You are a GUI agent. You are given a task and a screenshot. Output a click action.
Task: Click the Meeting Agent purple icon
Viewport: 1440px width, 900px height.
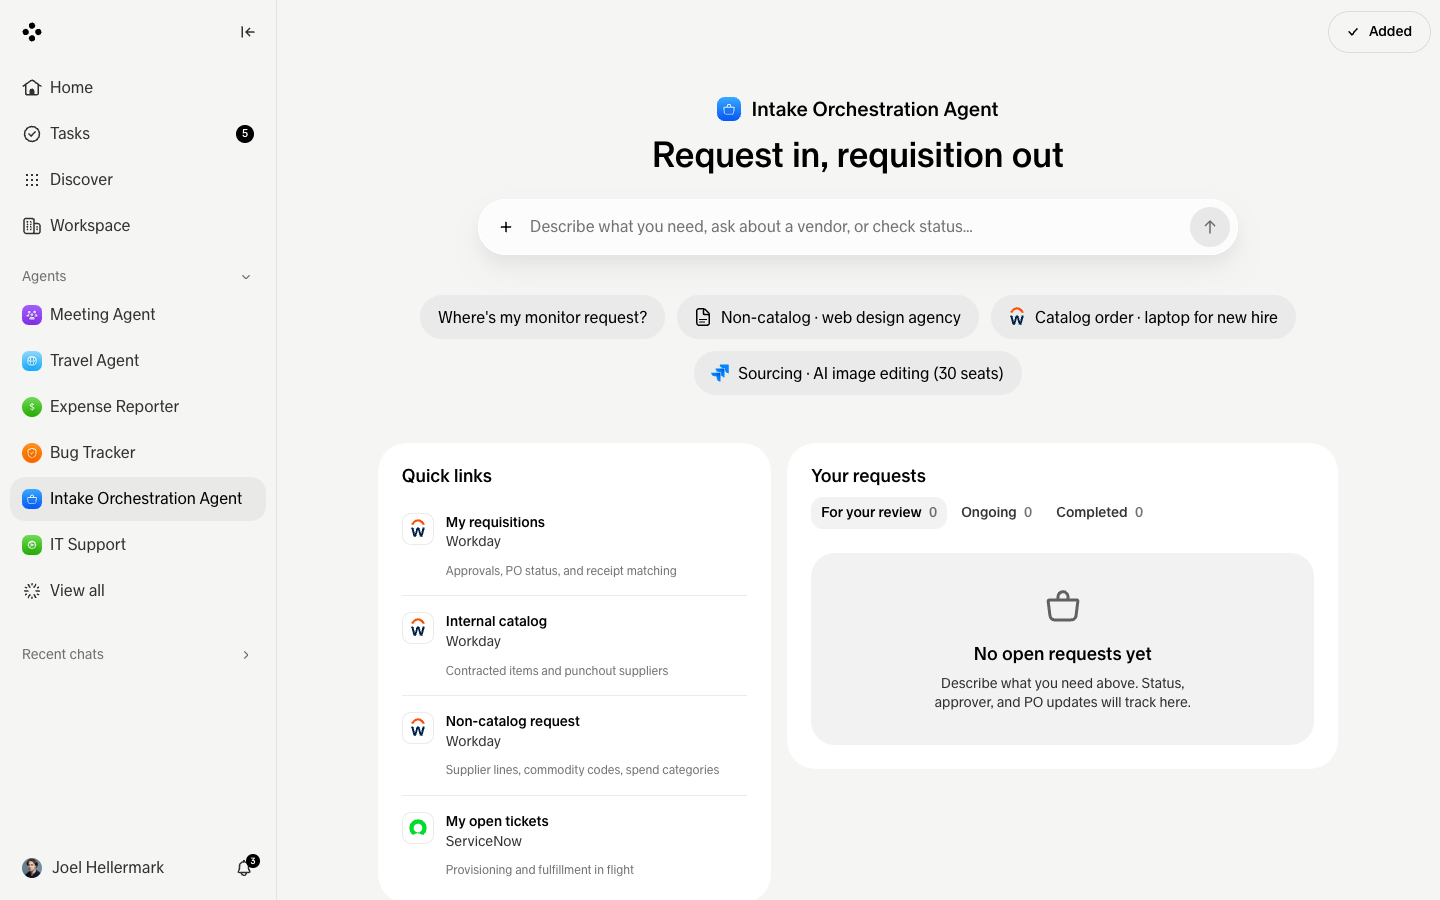click(x=32, y=315)
